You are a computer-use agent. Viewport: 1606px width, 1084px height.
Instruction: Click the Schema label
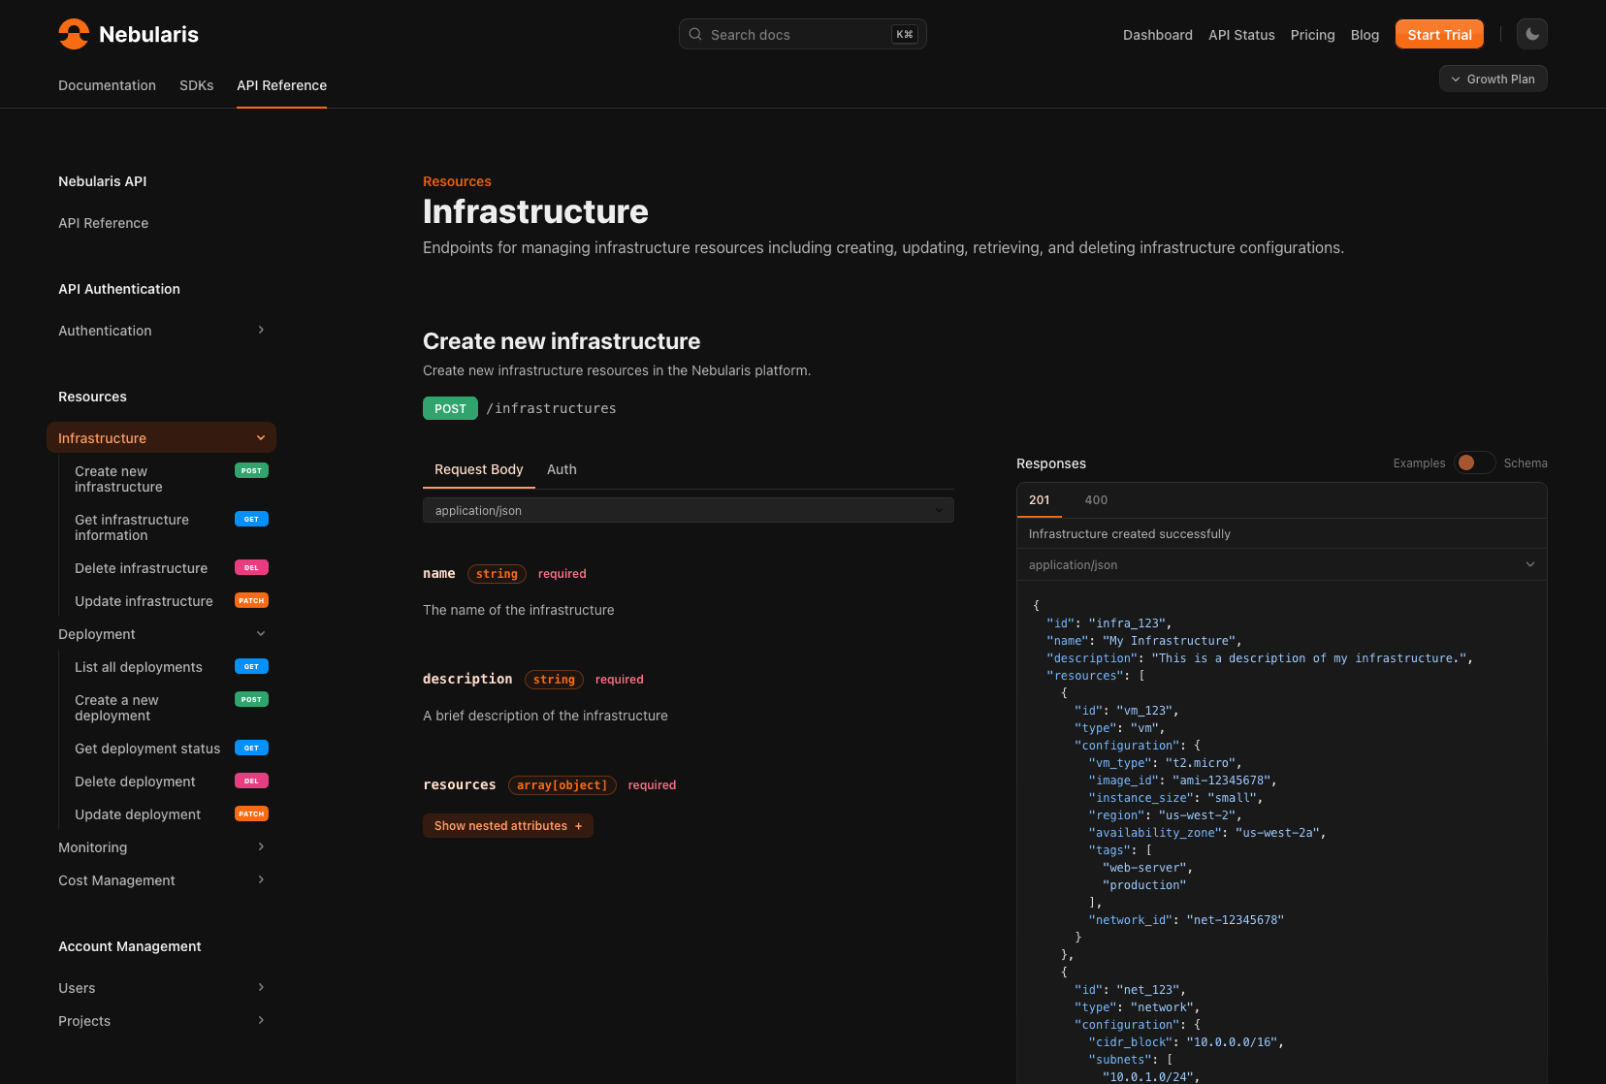click(x=1525, y=463)
